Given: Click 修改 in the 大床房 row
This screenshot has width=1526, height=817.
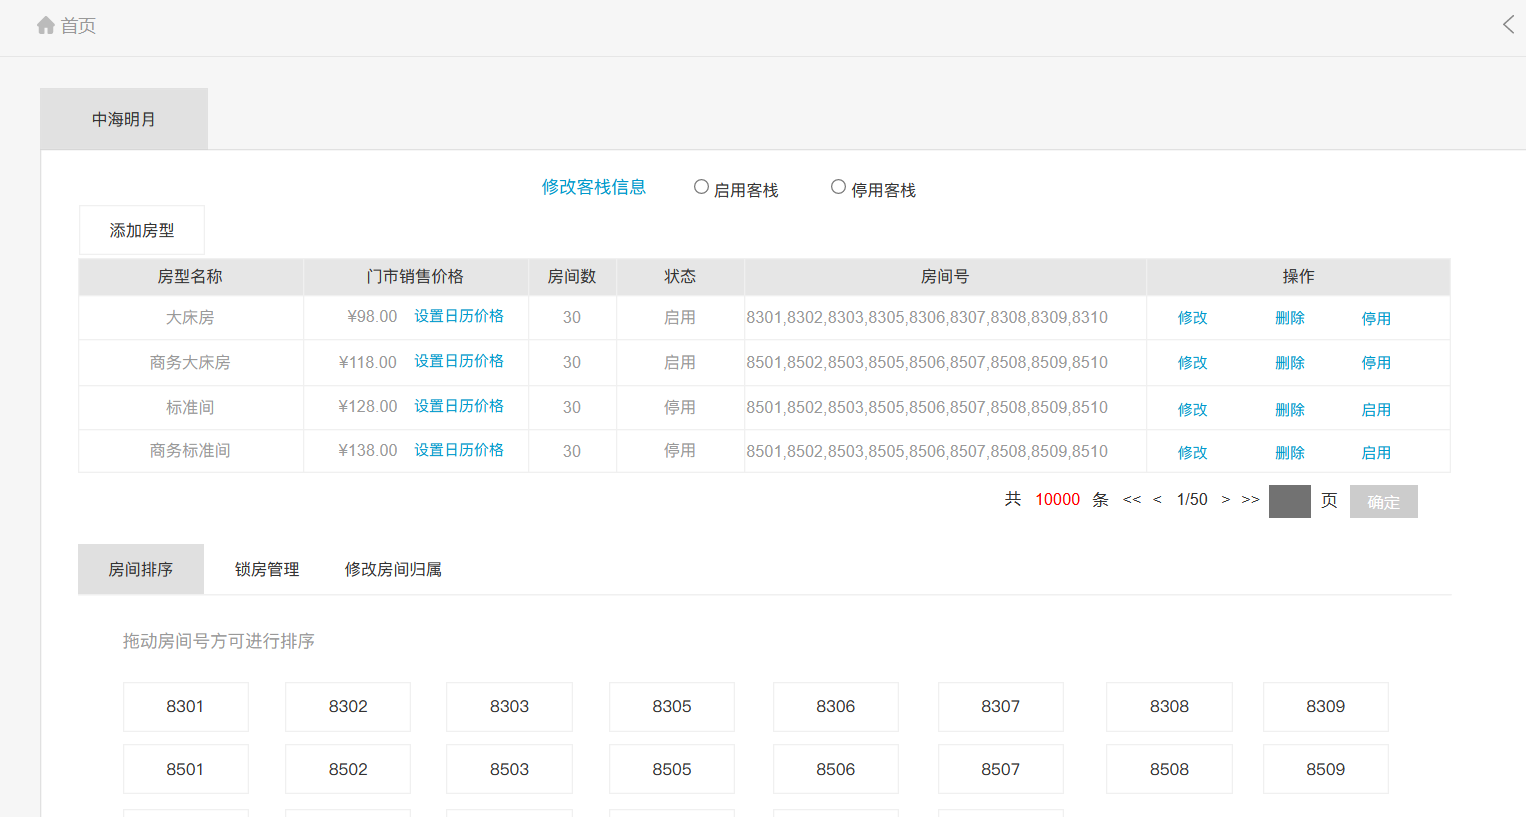Looking at the screenshot, I should click(1192, 318).
